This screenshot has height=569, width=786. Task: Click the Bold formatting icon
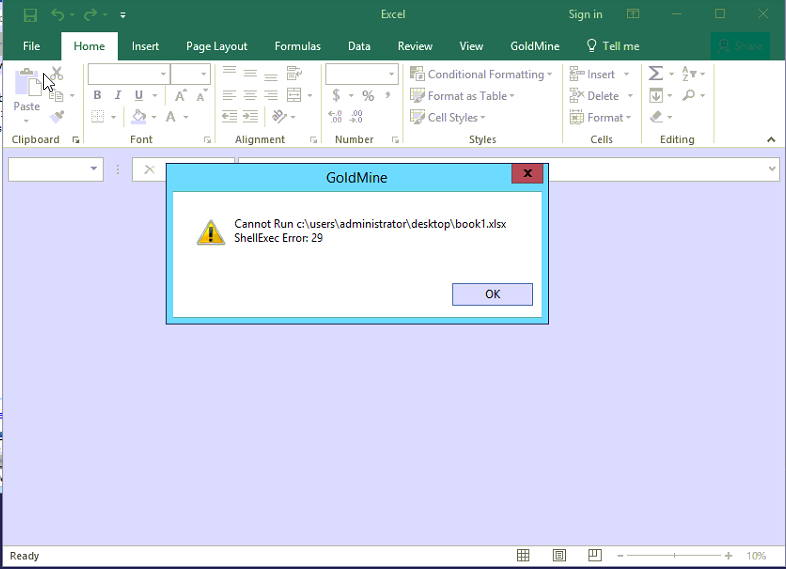[97, 96]
